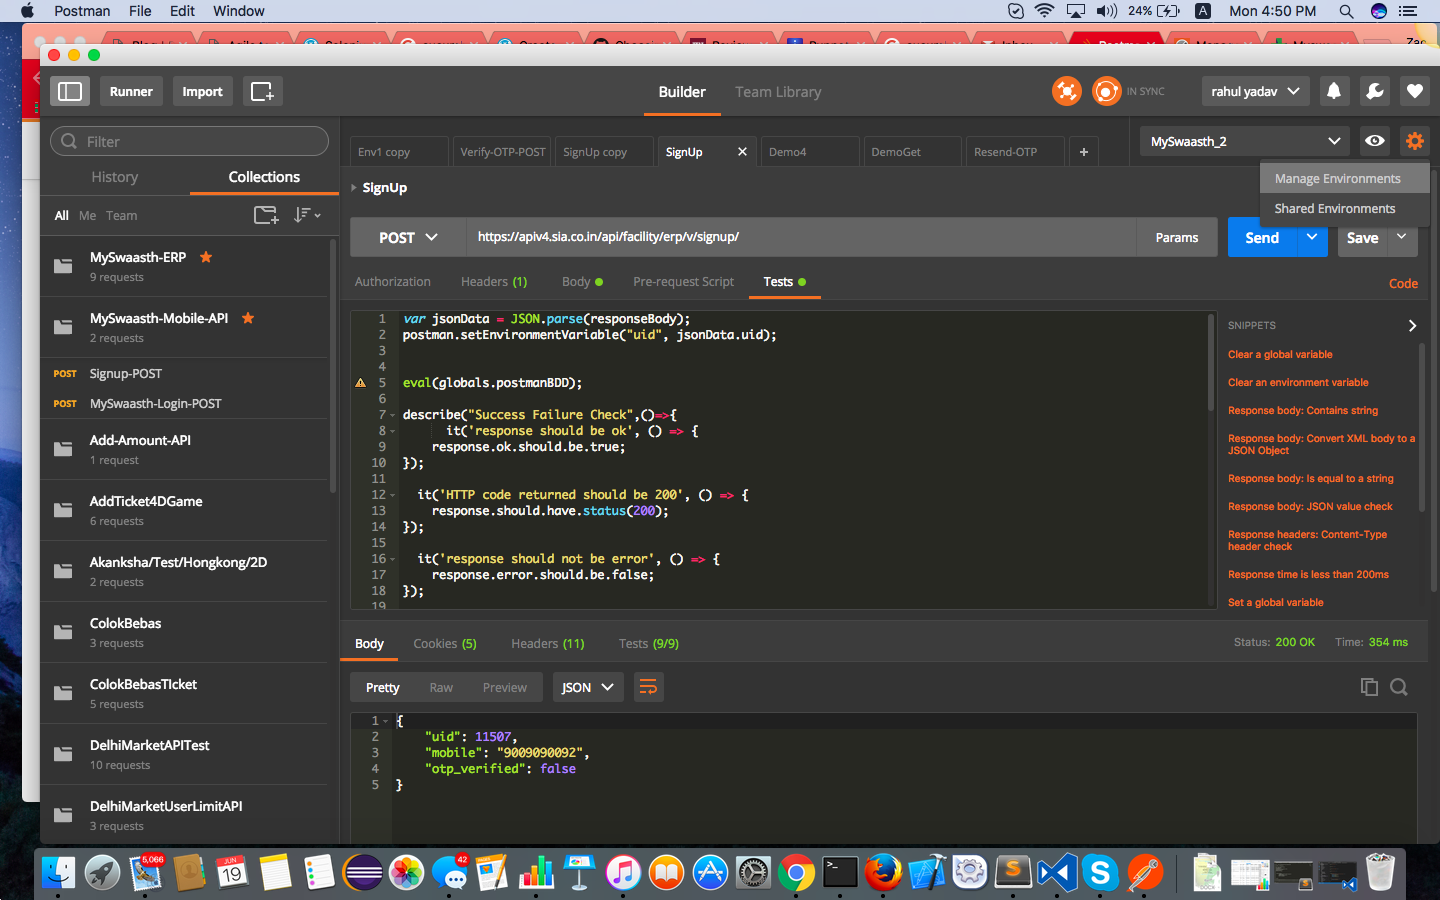Show Me collections filter

[88, 215]
